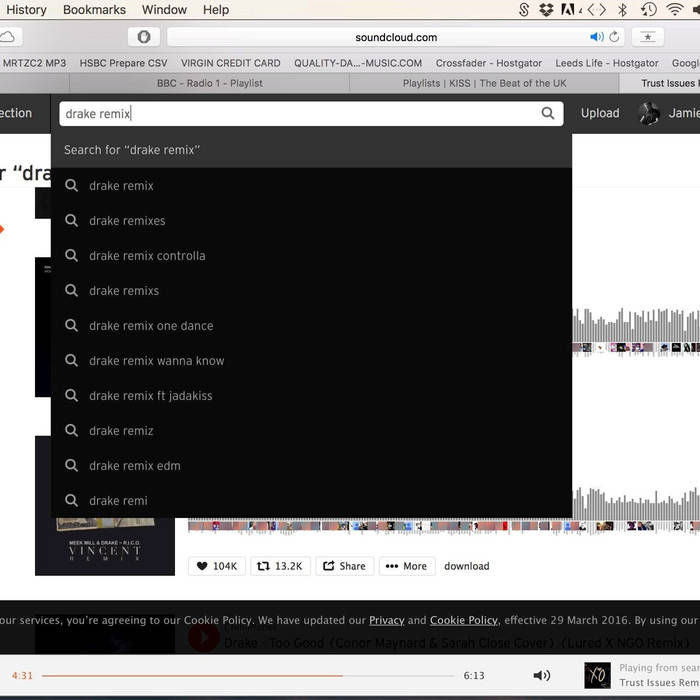
Task: Click the Upload button in the header
Action: 600,114
